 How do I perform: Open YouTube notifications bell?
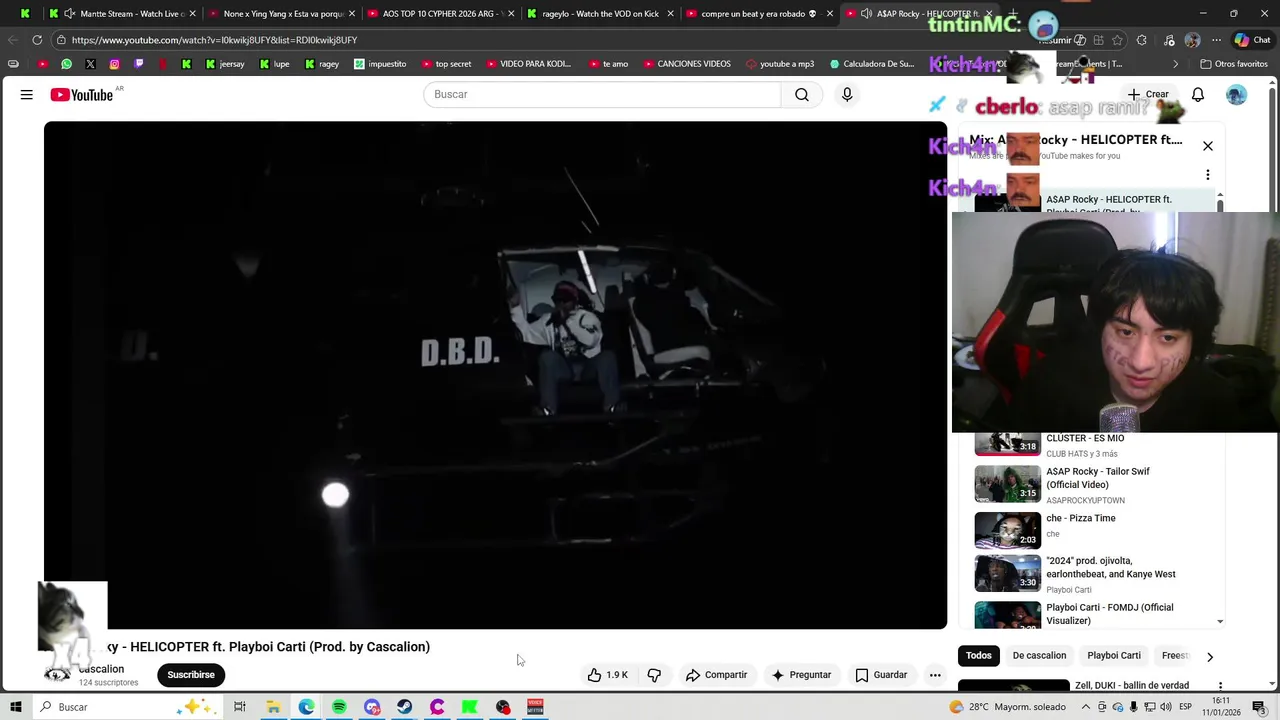1198,94
